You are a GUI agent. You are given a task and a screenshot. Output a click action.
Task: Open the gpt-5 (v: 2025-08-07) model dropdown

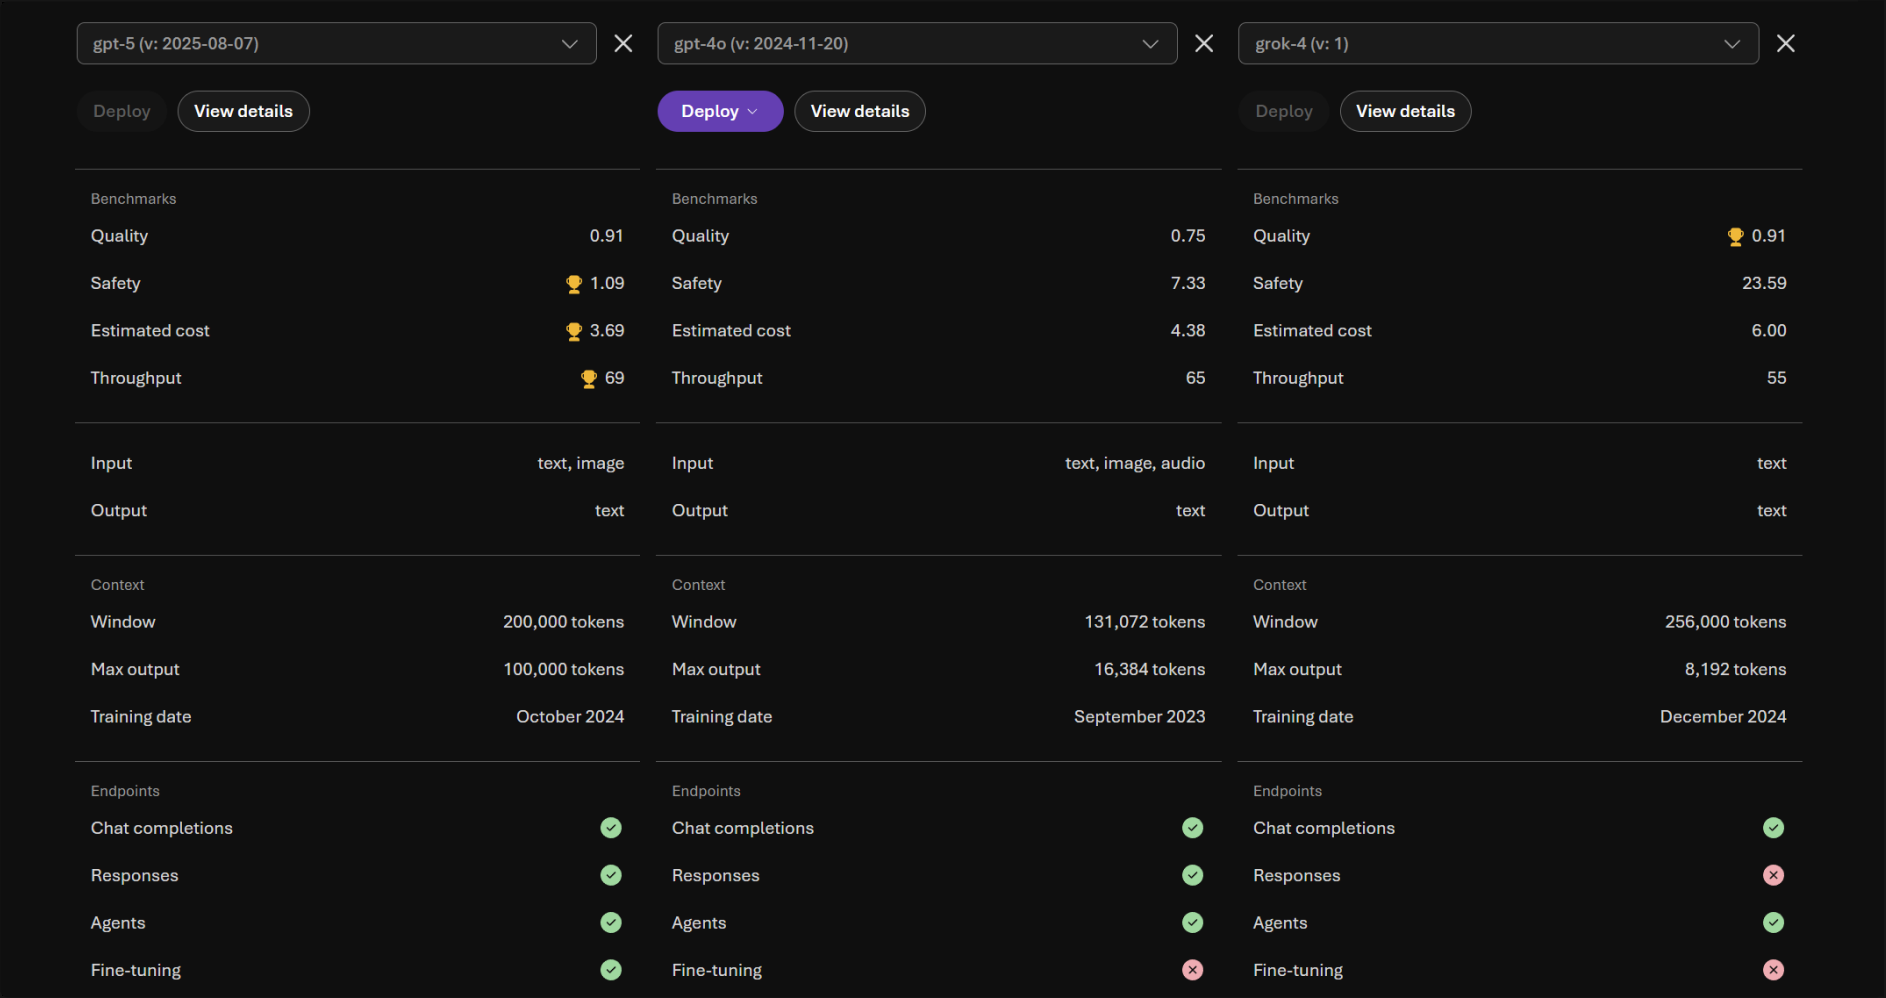(336, 43)
